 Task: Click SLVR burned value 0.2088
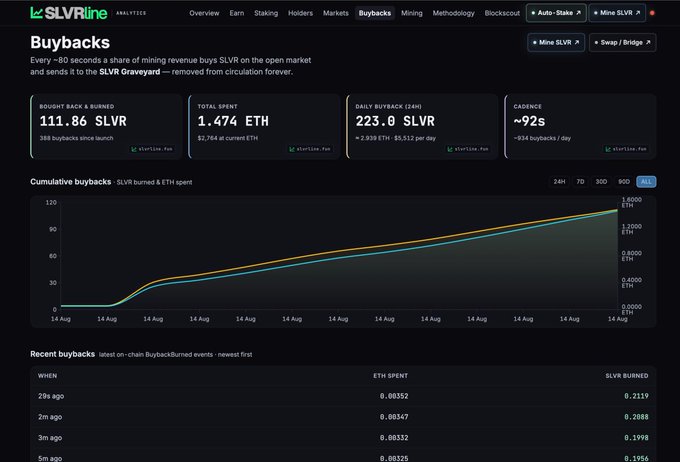636,417
